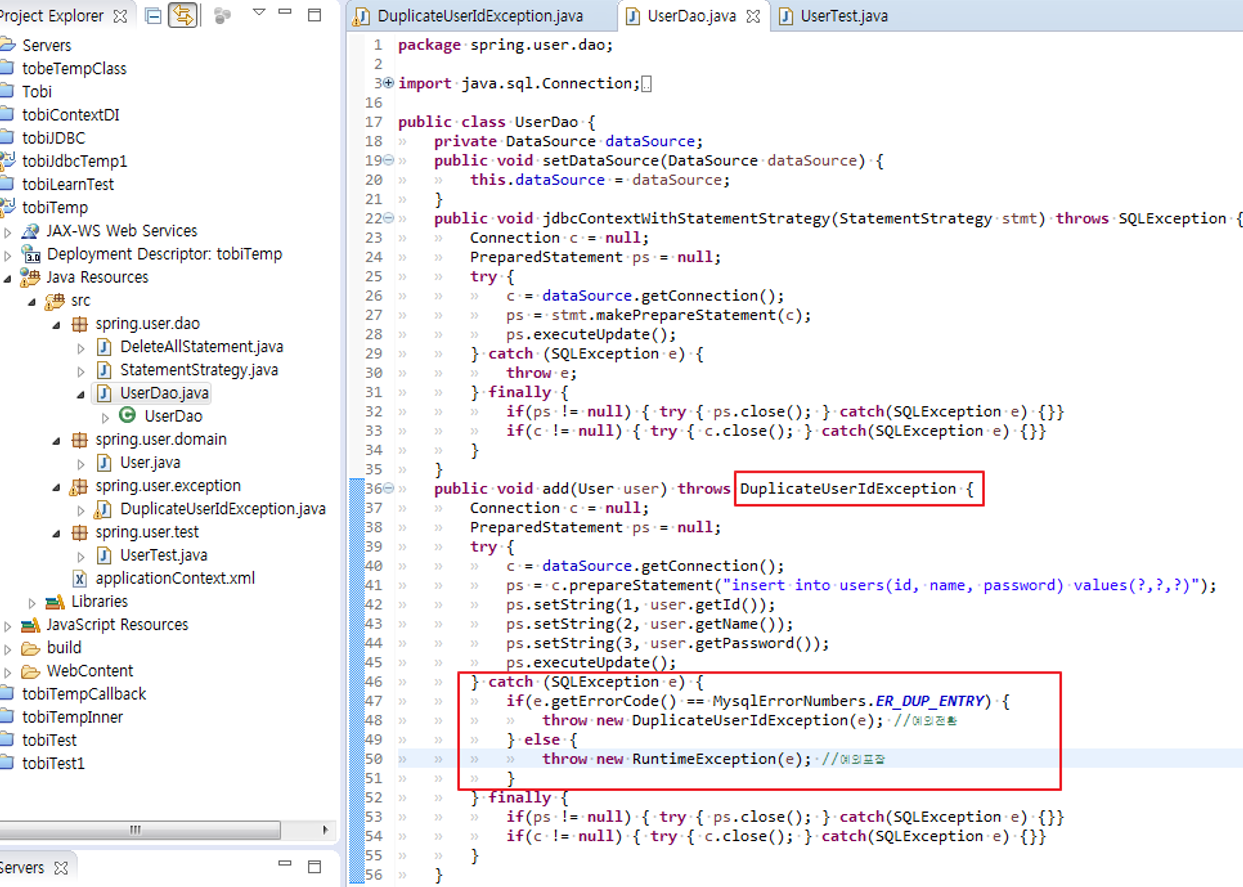This screenshot has height=887, width=1243.
Task: Click the focus task icon in Project Explorer toolbar
Action: point(222,16)
